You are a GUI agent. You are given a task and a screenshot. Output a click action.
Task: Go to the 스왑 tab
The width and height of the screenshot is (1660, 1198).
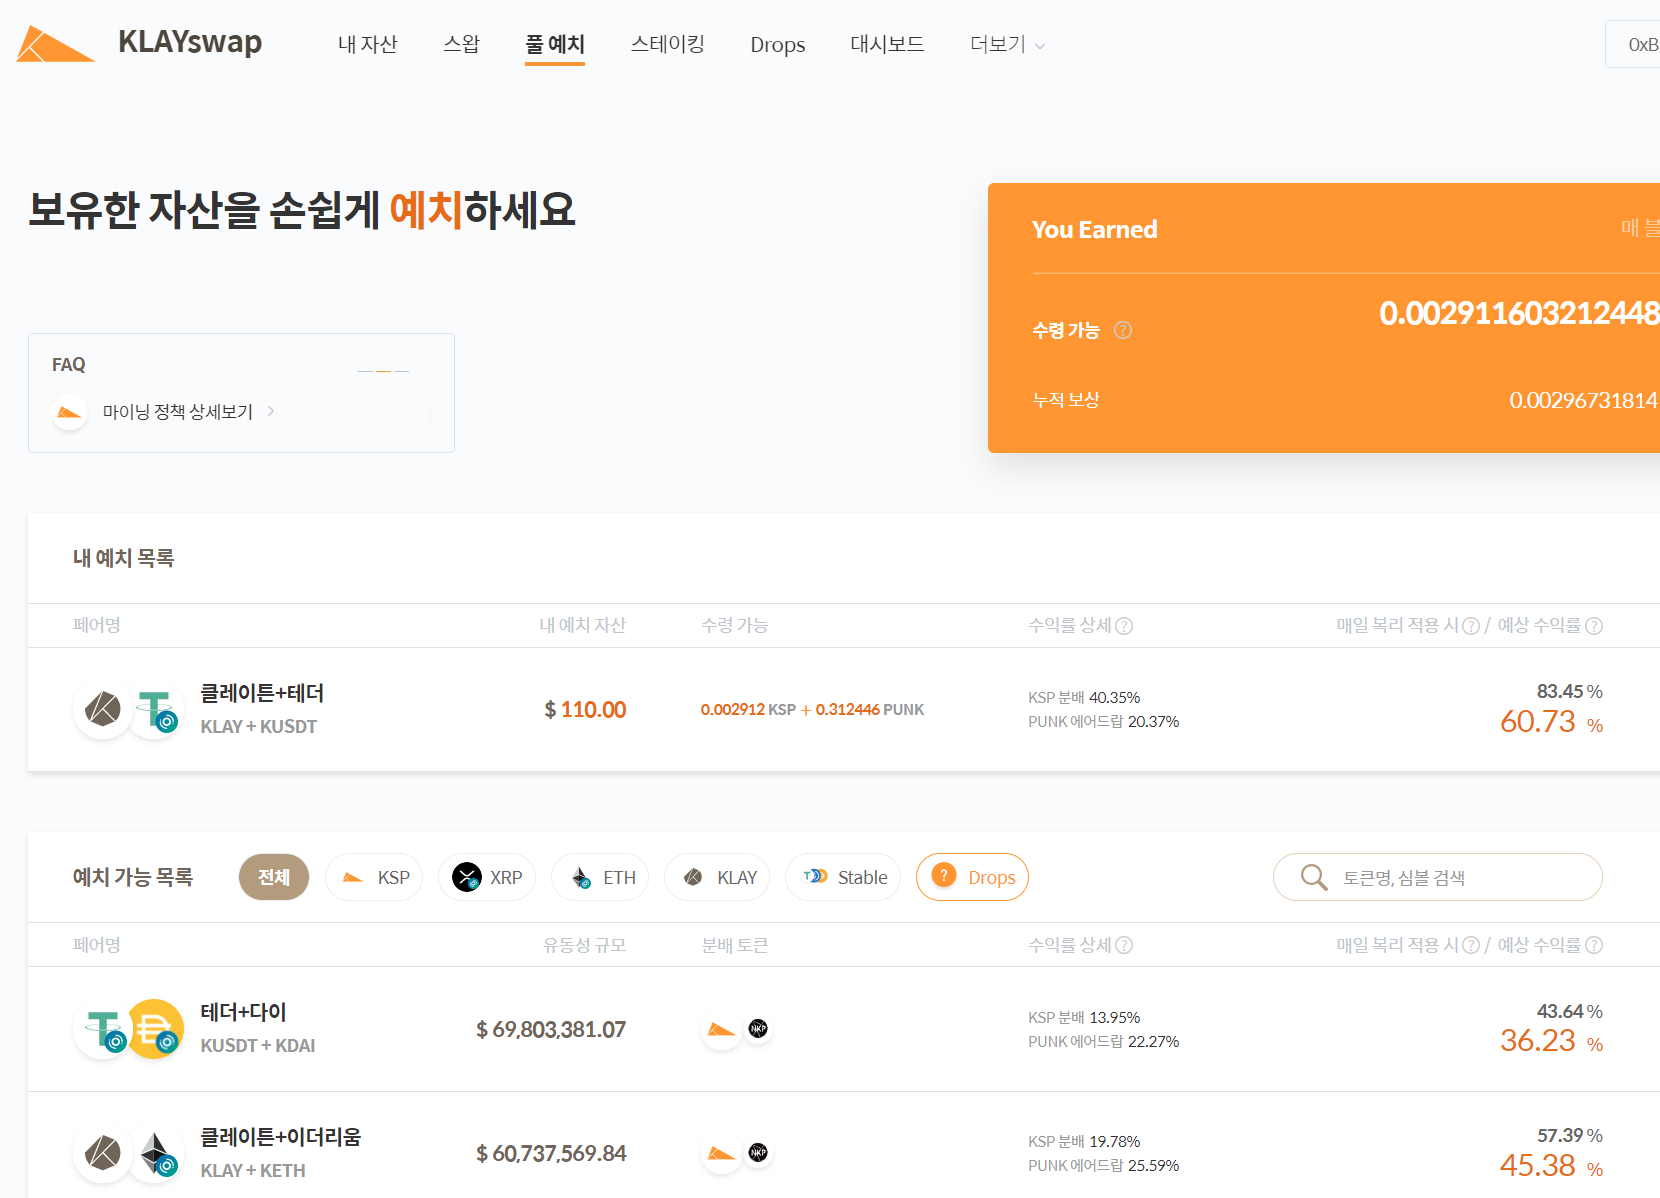coord(461,44)
